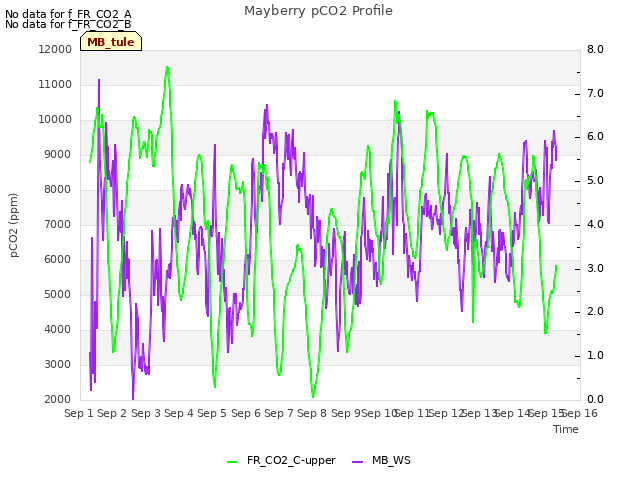Click the 10000 left axis tick label

[x=55, y=120]
